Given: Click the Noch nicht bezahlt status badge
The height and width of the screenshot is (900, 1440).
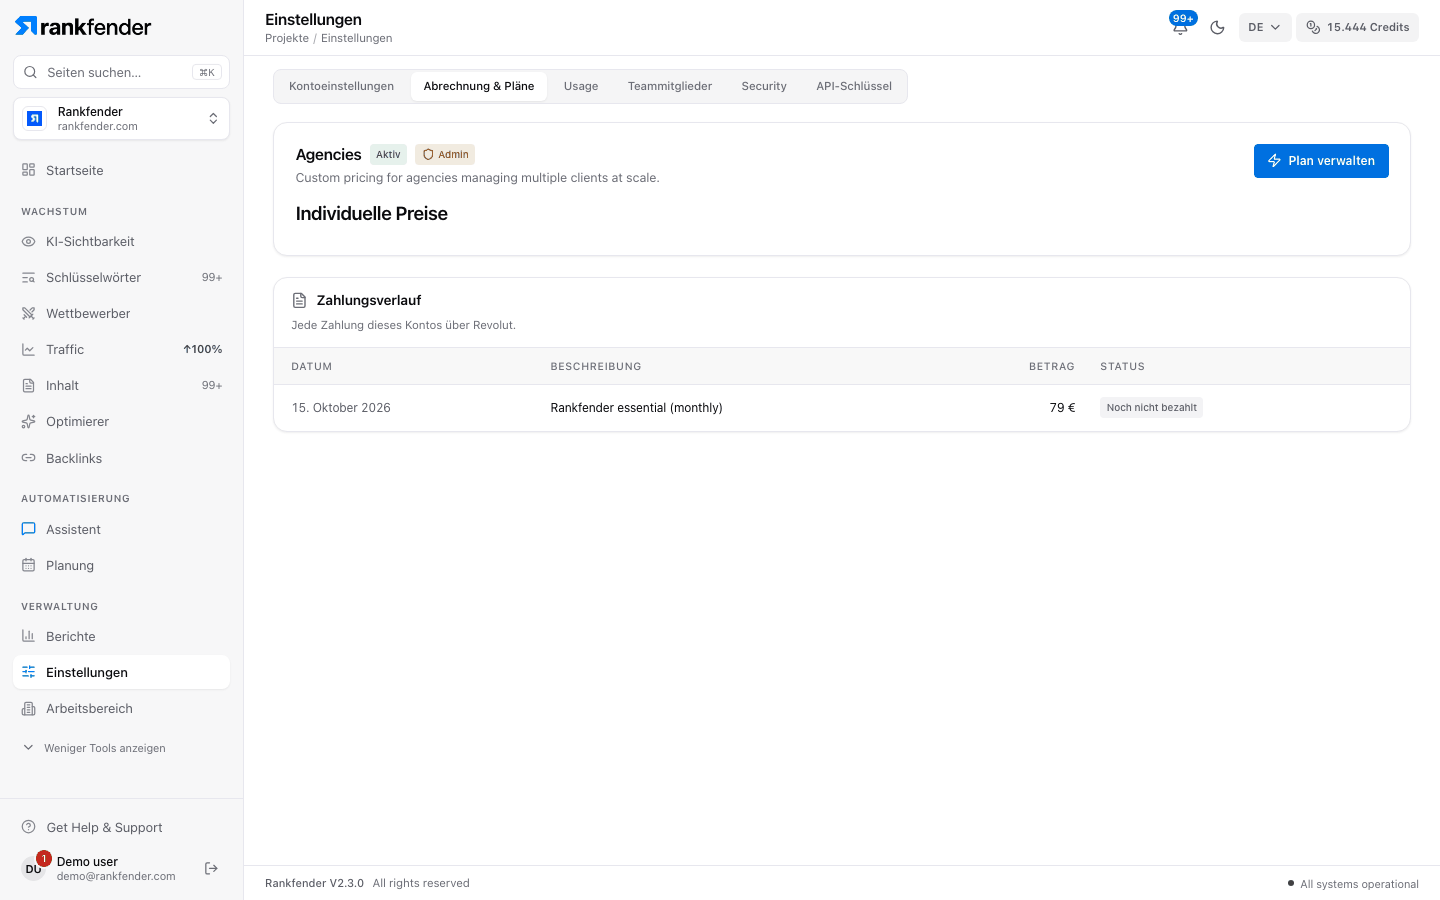Looking at the screenshot, I should pyautogui.click(x=1151, y=407).
